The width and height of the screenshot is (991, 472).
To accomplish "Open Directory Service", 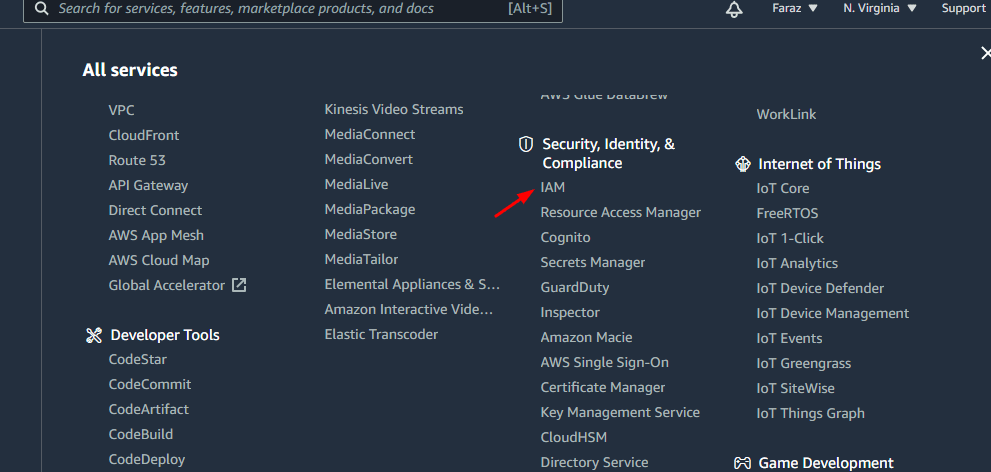I will (x=594, y=463).
